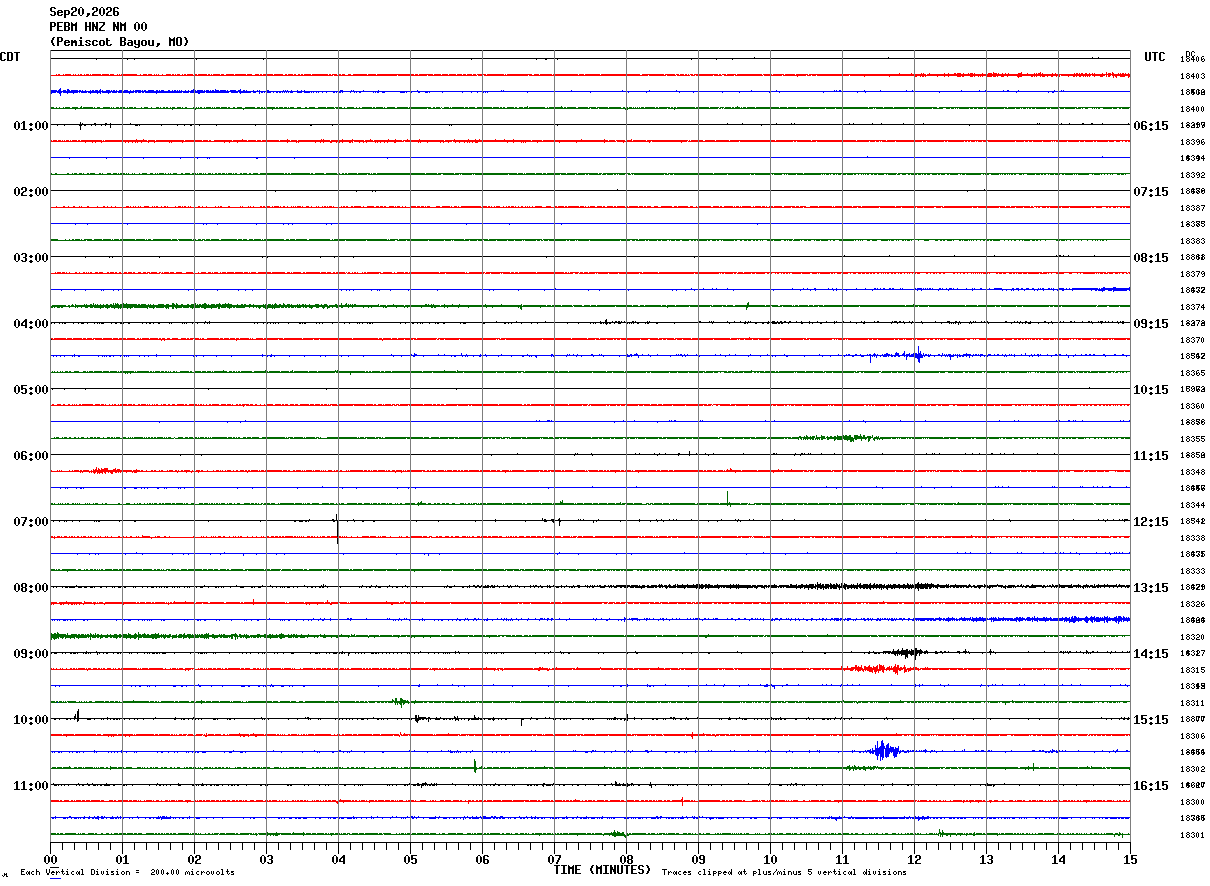Click the green event near minute 11 on the 05:00 row
Image resolution: width=1210 pixels, height=886 pixels.
(840, 437)
